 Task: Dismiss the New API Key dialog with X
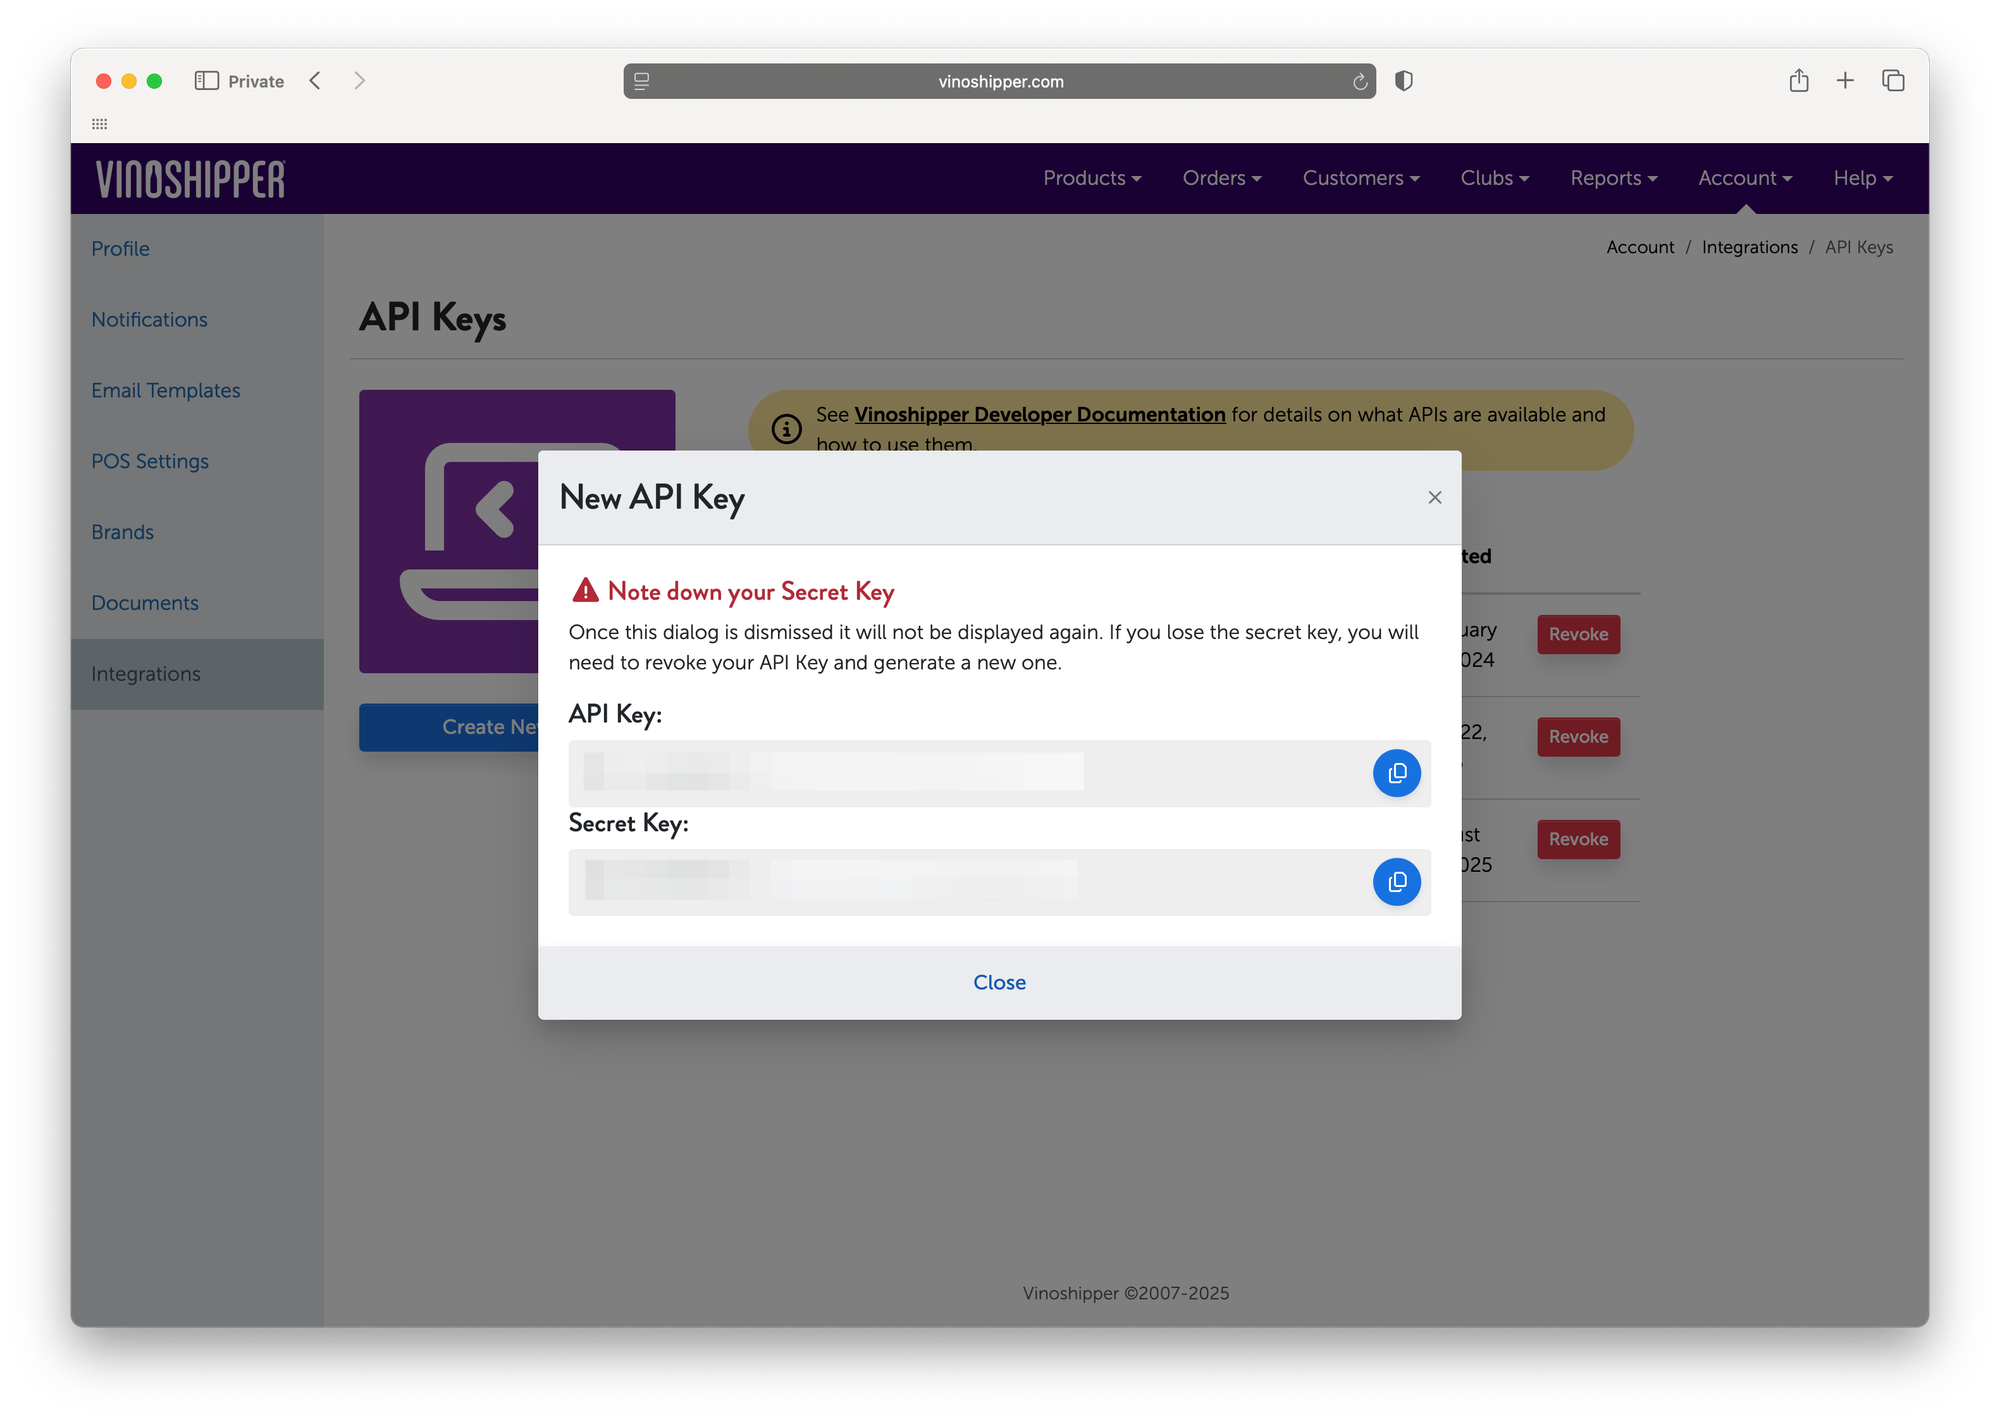point(1434,497)
